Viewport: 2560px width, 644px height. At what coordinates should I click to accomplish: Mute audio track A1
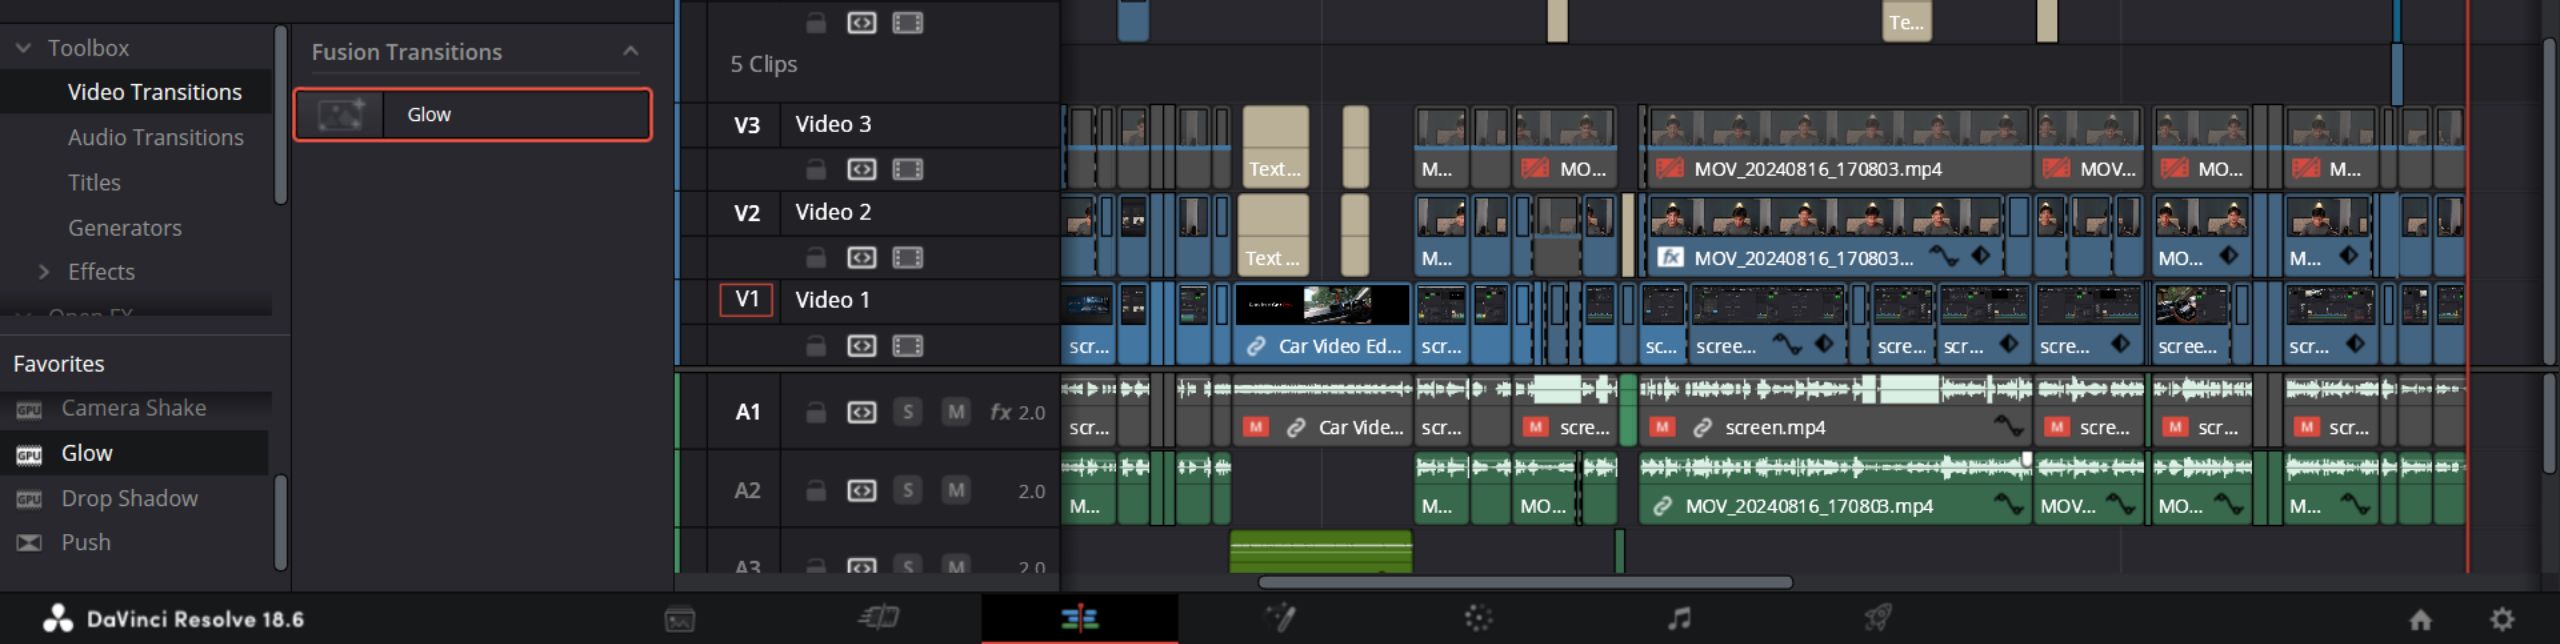(956, 412)
